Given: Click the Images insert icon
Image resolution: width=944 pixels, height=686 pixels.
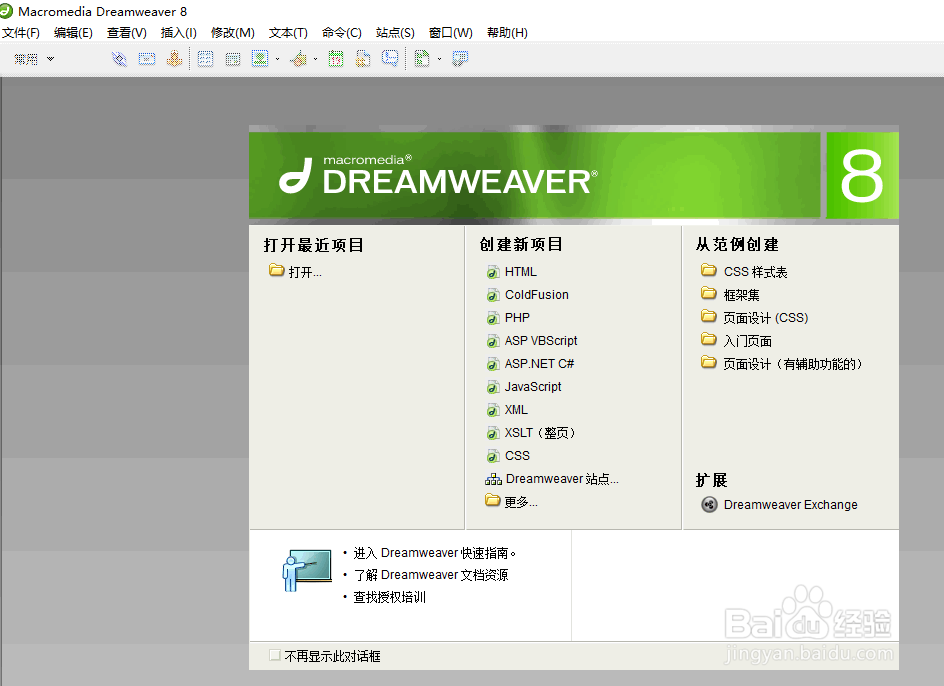Looking at the screenshot, I should [260, 58].
